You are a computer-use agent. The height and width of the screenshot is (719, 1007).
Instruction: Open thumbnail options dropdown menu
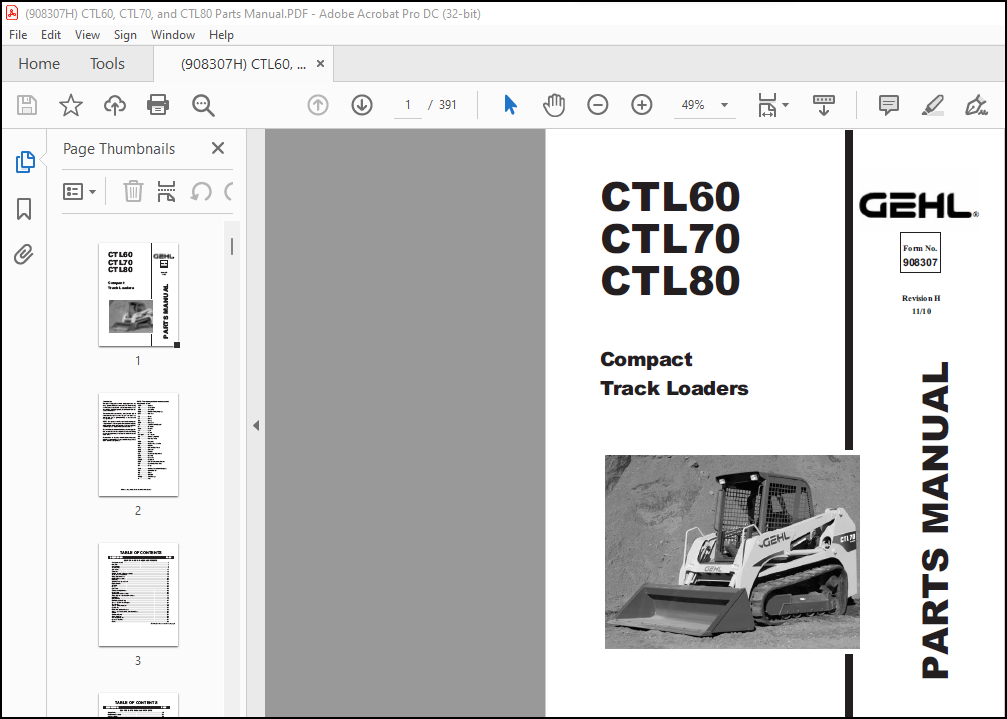[x=80, y=191]
